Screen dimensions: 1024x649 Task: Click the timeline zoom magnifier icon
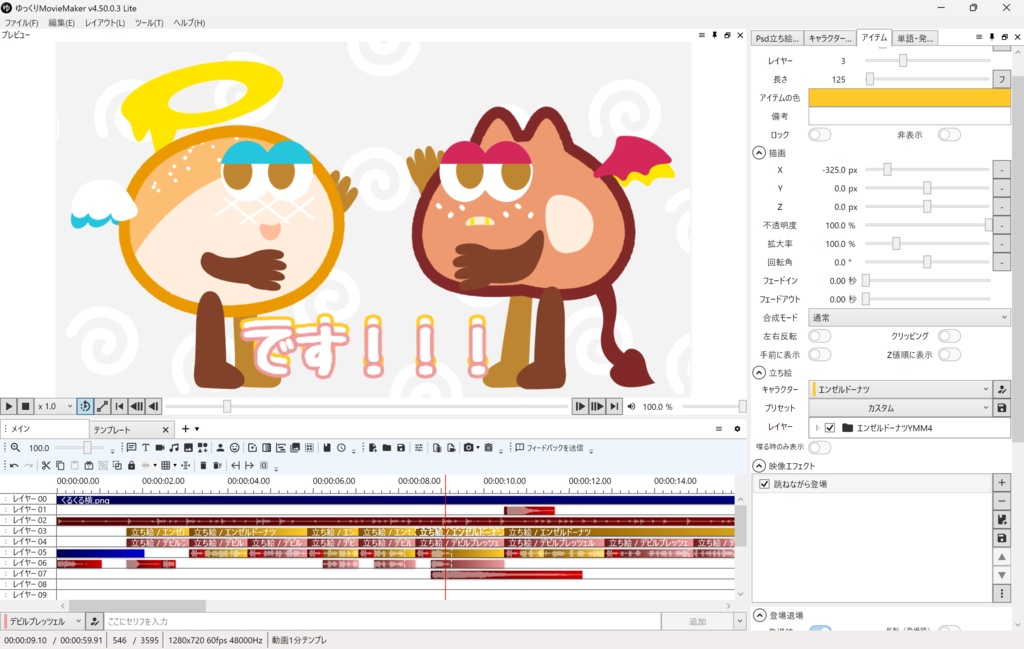point(15,447)
